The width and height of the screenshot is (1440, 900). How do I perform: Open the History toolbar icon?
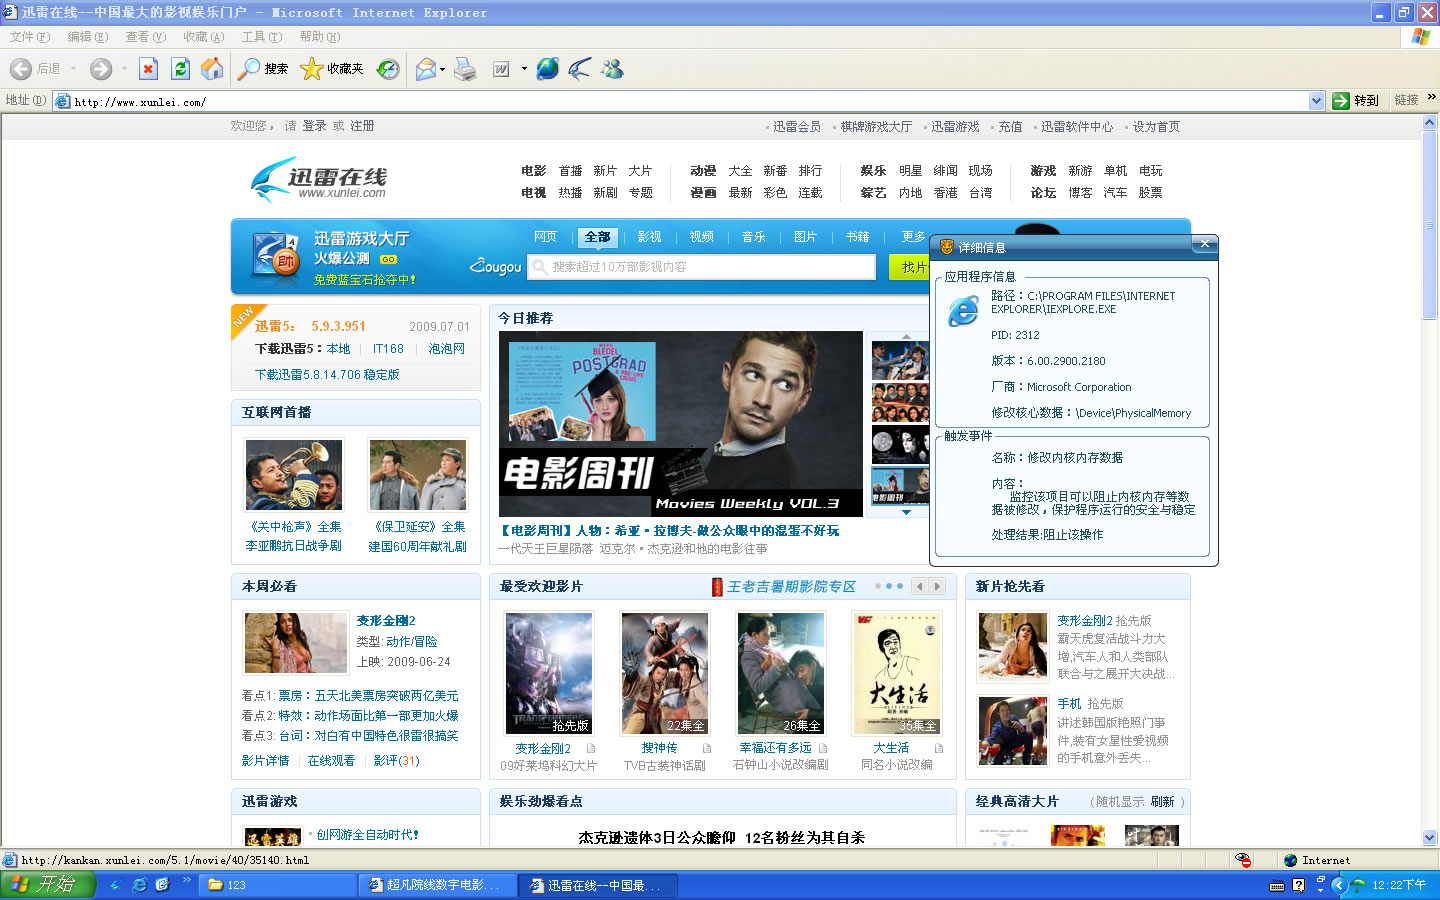pos(388,68)
